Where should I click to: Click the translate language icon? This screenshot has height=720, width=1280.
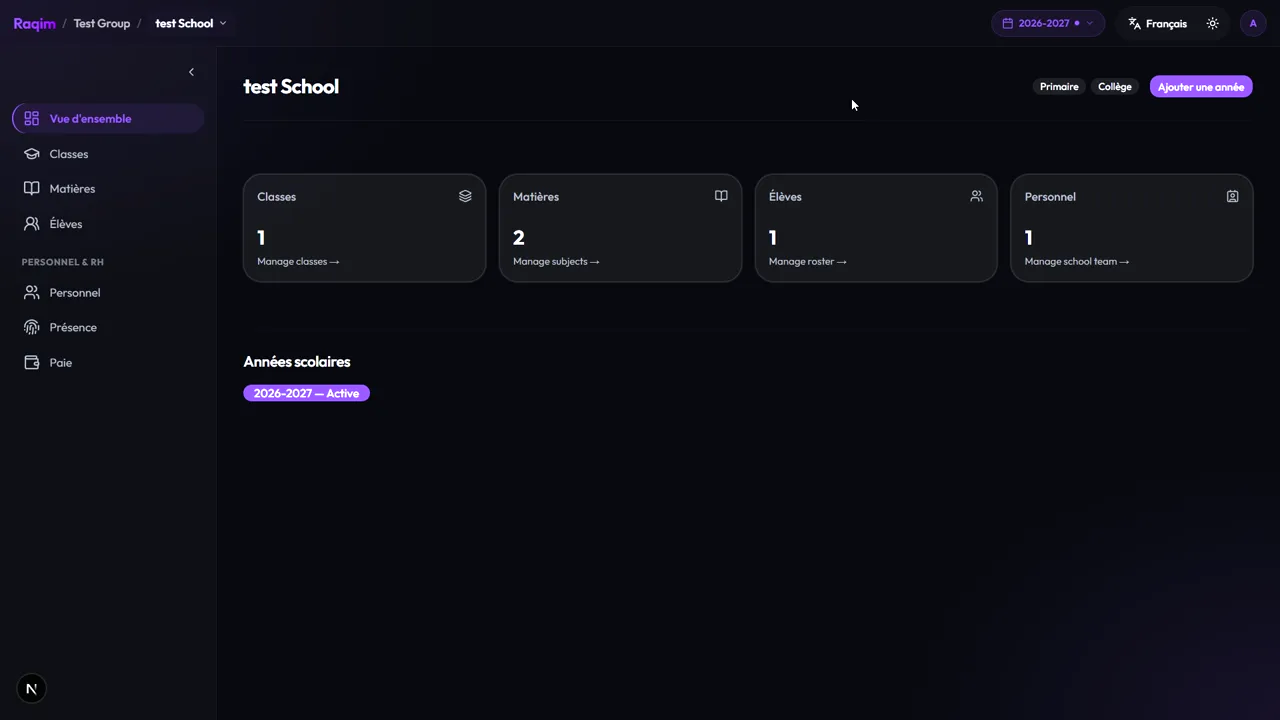point(1135,23)
